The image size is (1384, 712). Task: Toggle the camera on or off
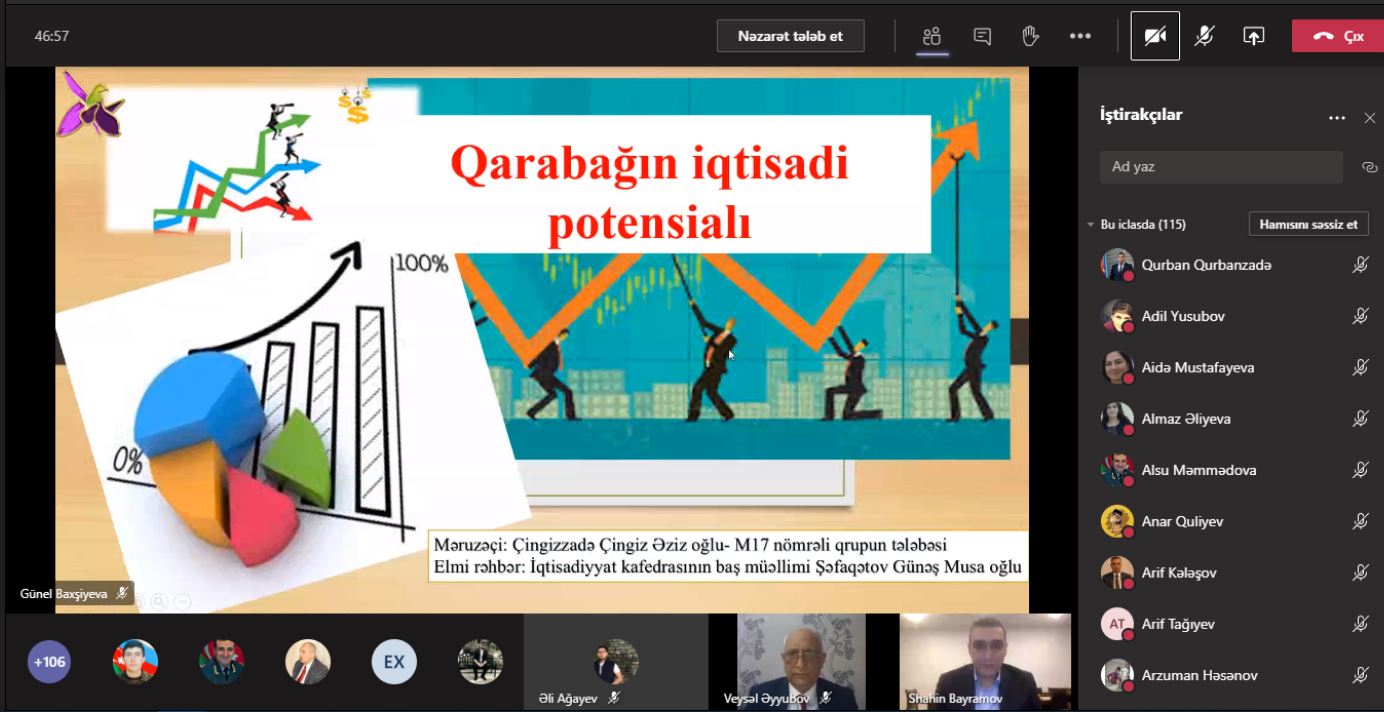point(1155,36)
